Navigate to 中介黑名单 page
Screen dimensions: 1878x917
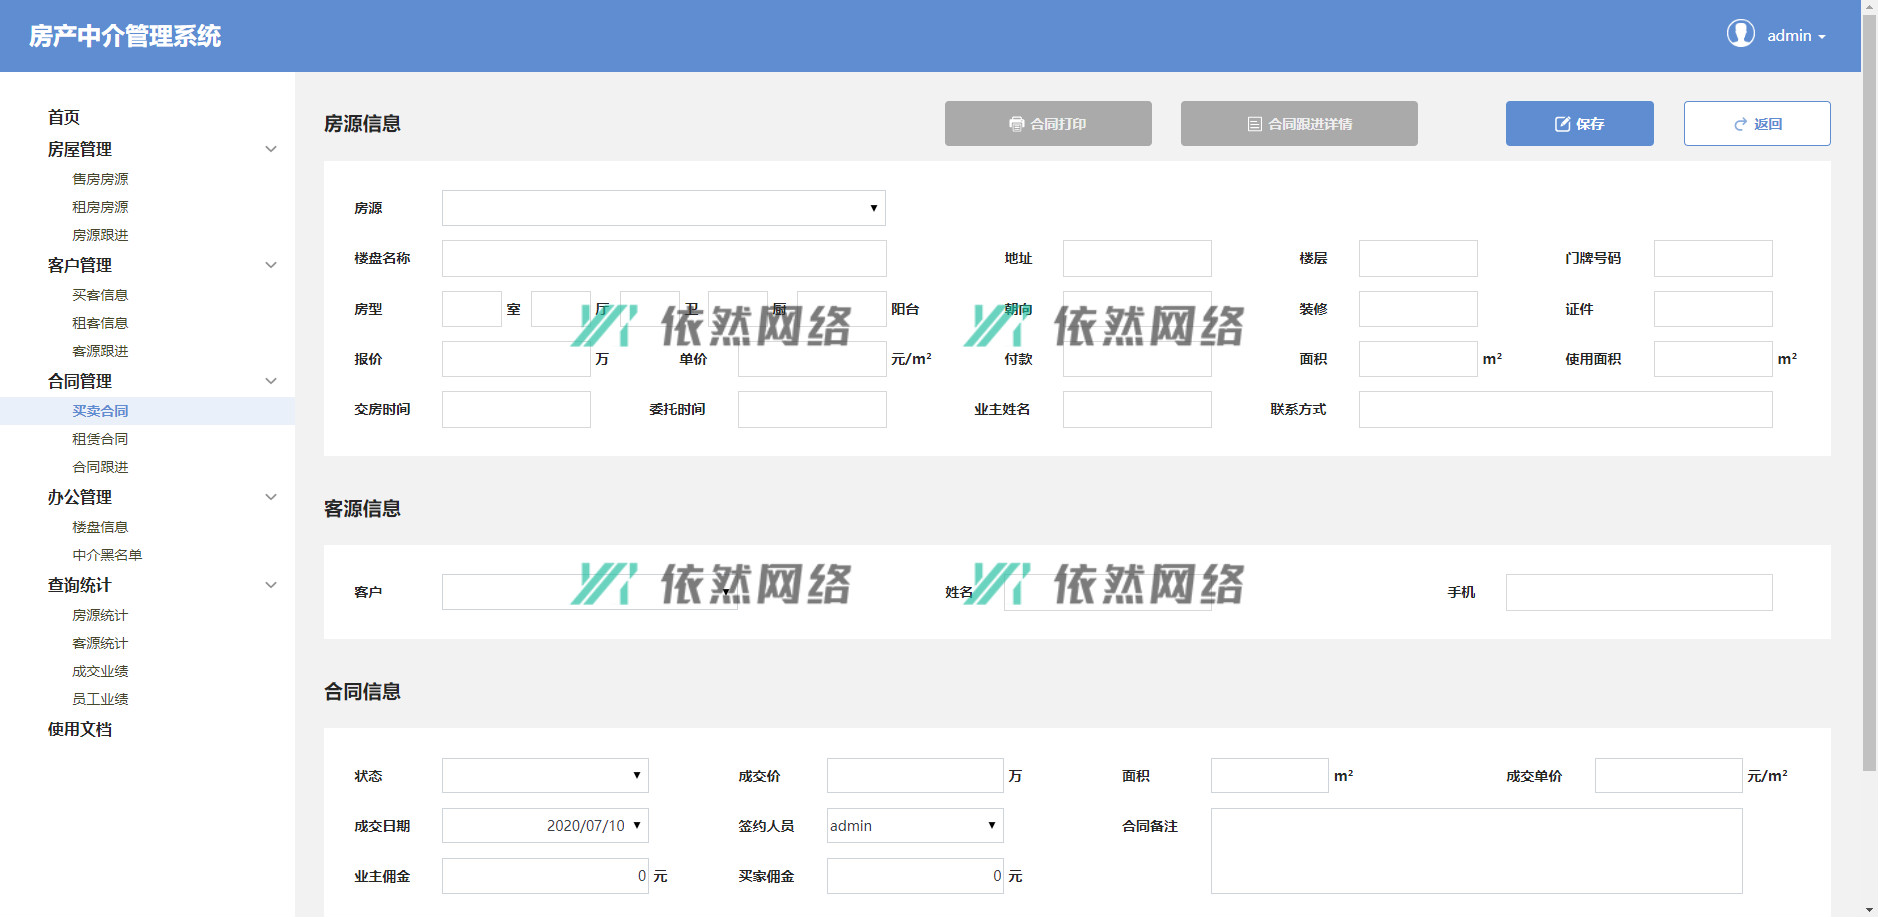107,555
